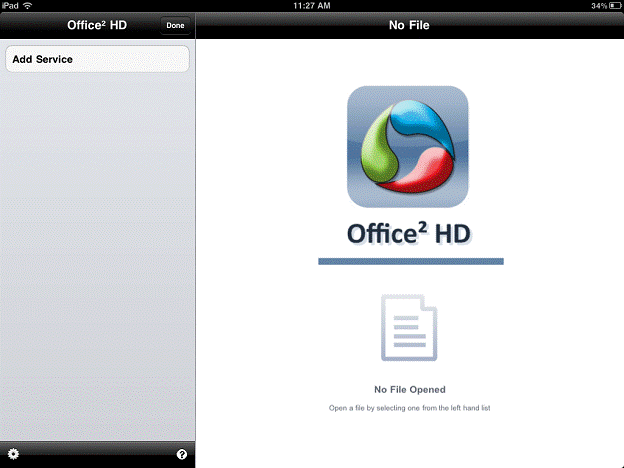Tap the 34% battery percentage
The image size is (624, 468).
[x=599, y=6]
